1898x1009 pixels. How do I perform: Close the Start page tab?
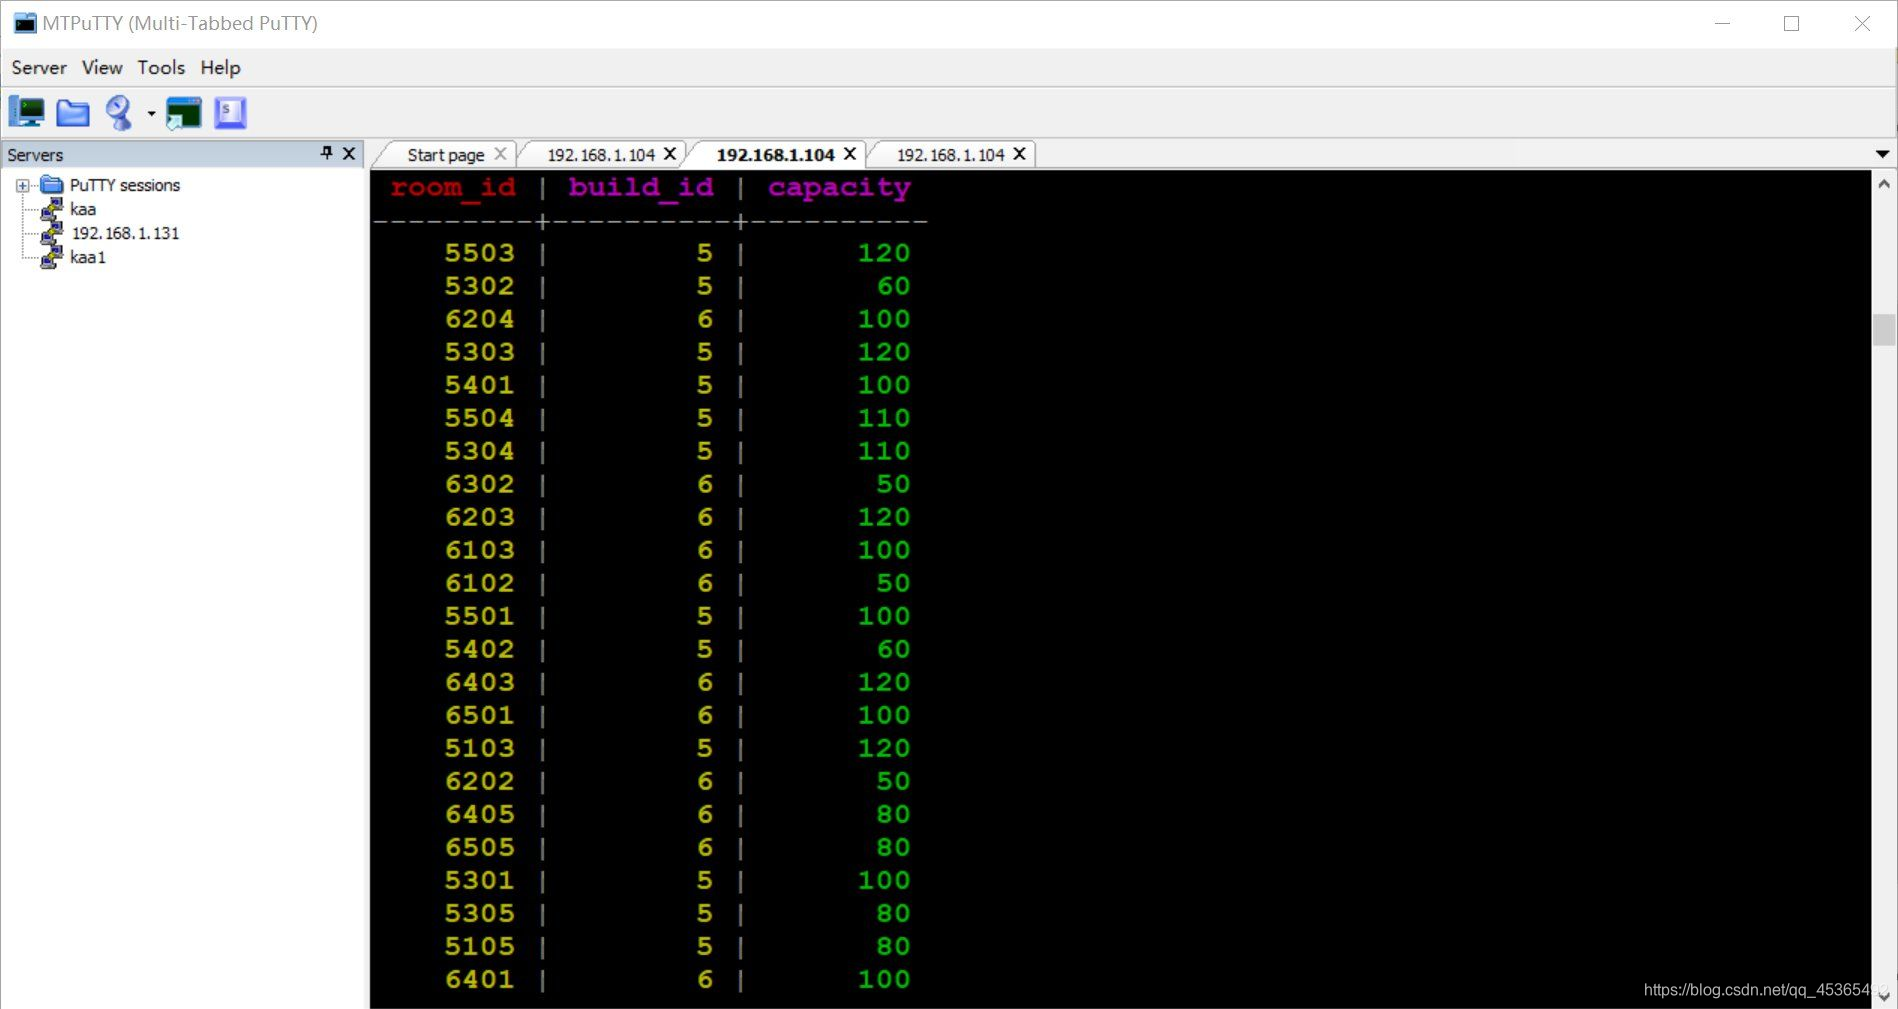[501, 154]
